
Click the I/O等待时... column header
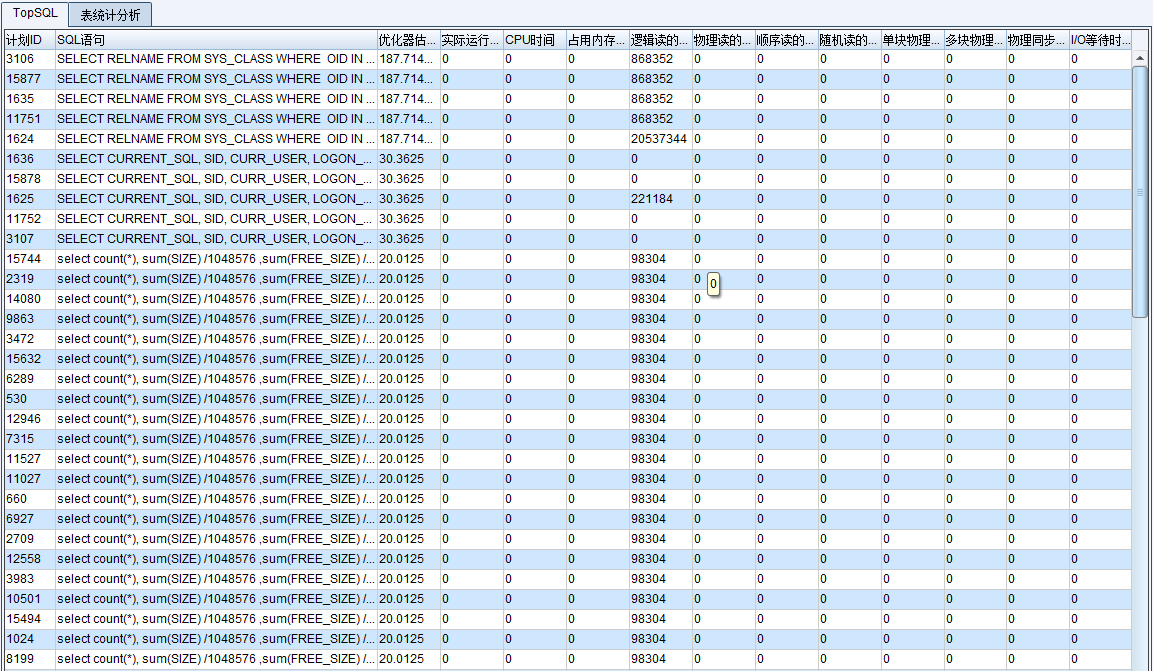point(1100,40)
